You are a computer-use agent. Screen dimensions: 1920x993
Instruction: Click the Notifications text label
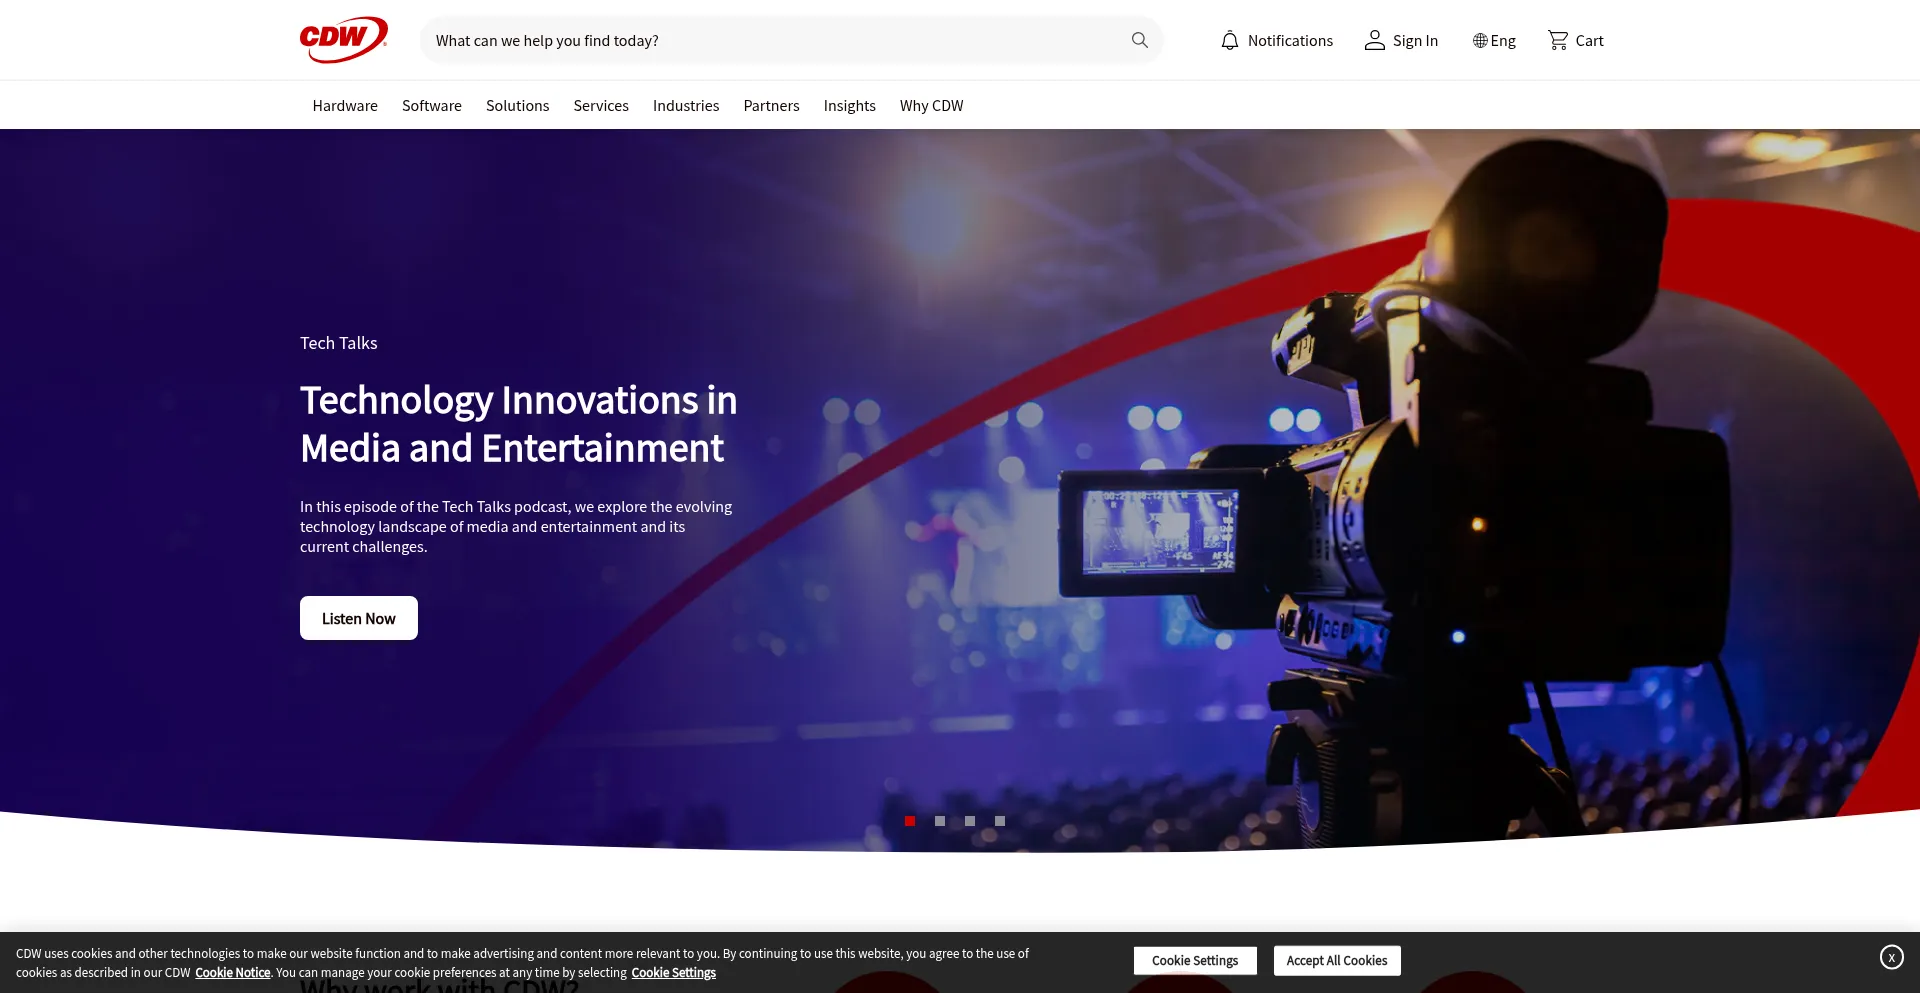pos(1290,41)
